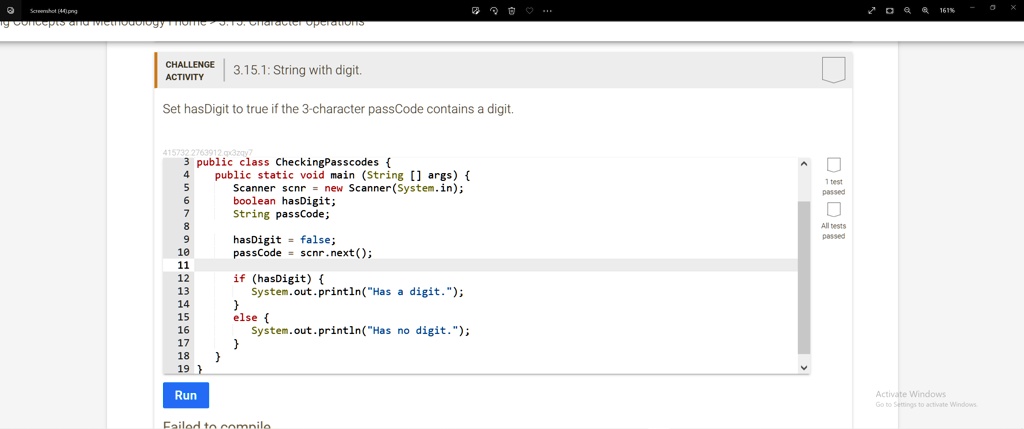
Task: Click the Screenshot (44).png file name
Action: [54, 11]
